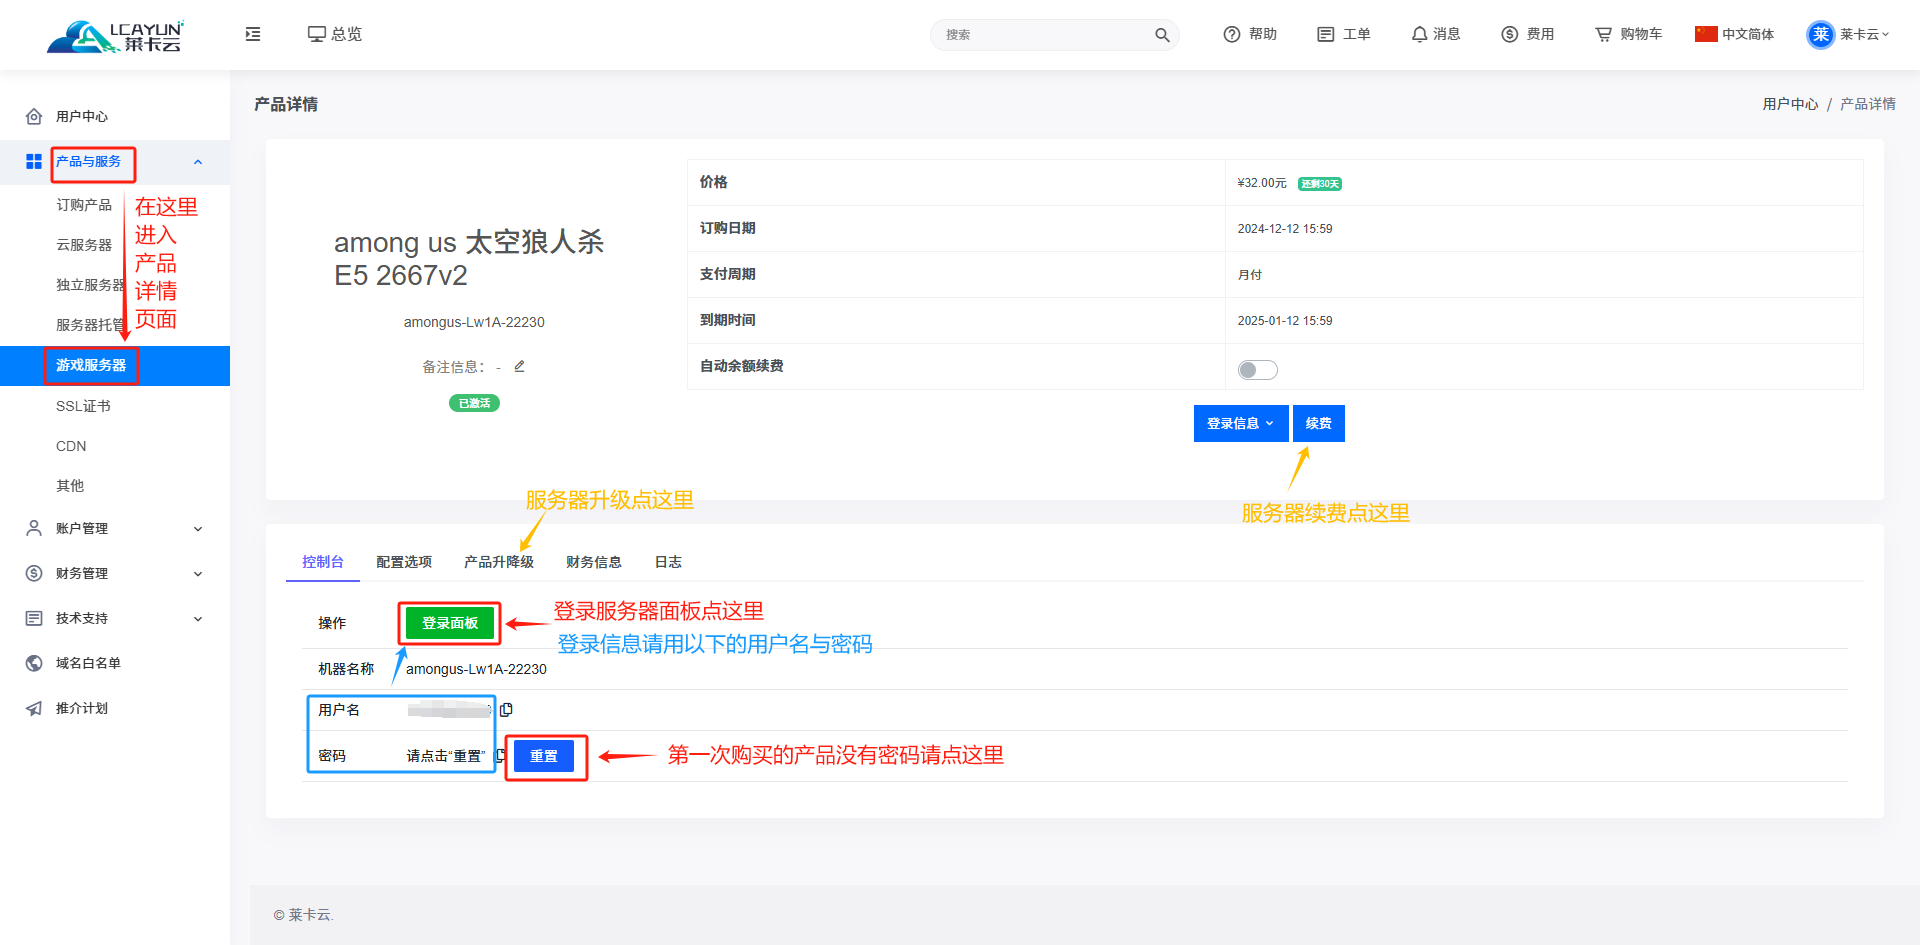Click the 推介计划 paper plane icon
1920x945 pixels.
point(34,708)
